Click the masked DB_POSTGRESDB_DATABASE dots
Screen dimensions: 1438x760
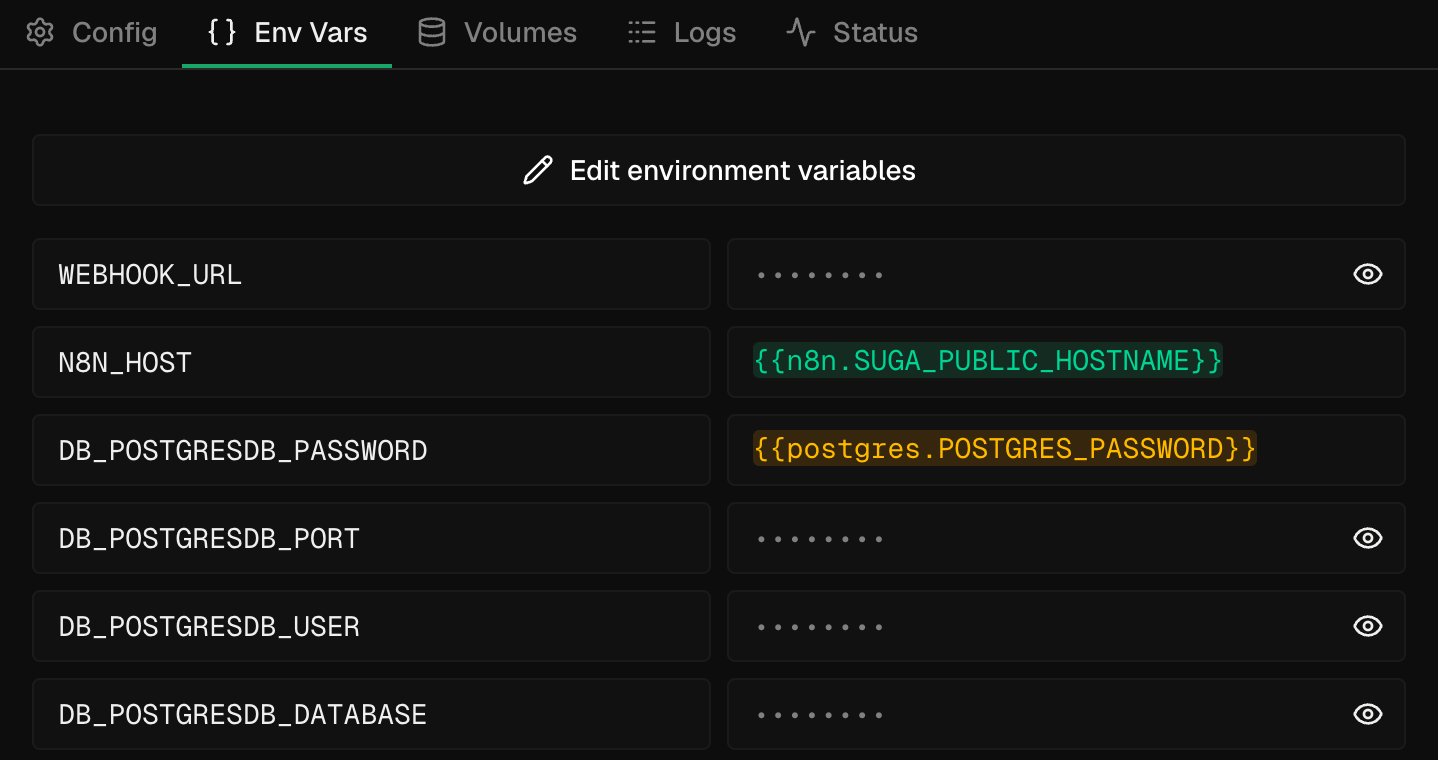pyautogui.click(x=820, y=715)
